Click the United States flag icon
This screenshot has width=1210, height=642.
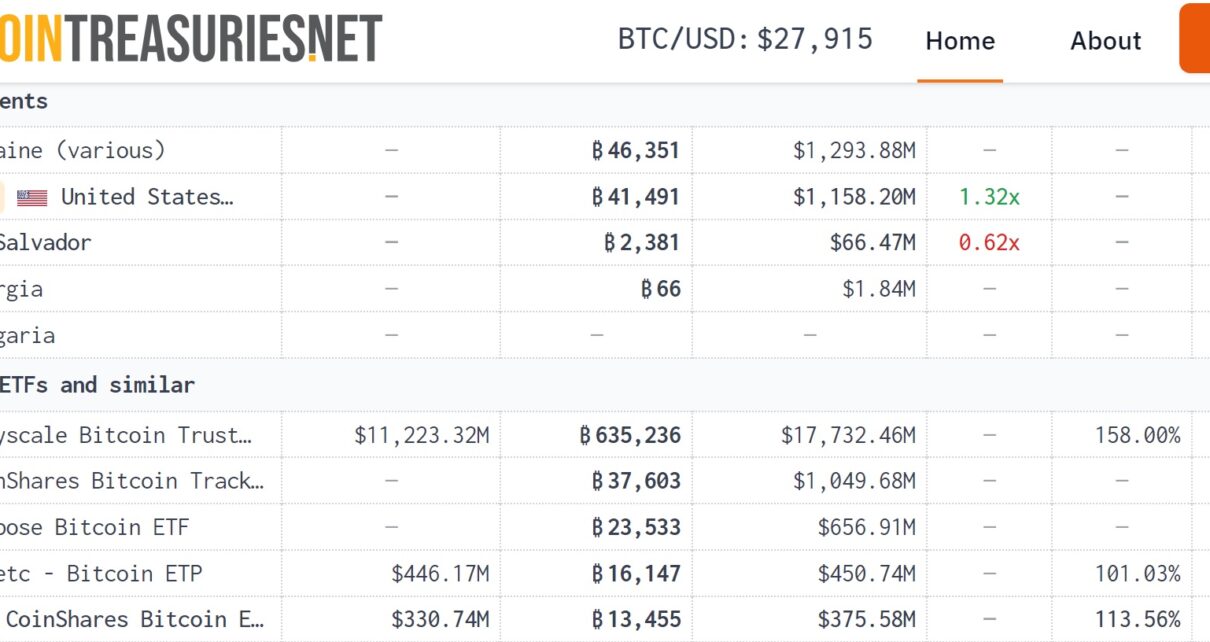tap(32, 197)
